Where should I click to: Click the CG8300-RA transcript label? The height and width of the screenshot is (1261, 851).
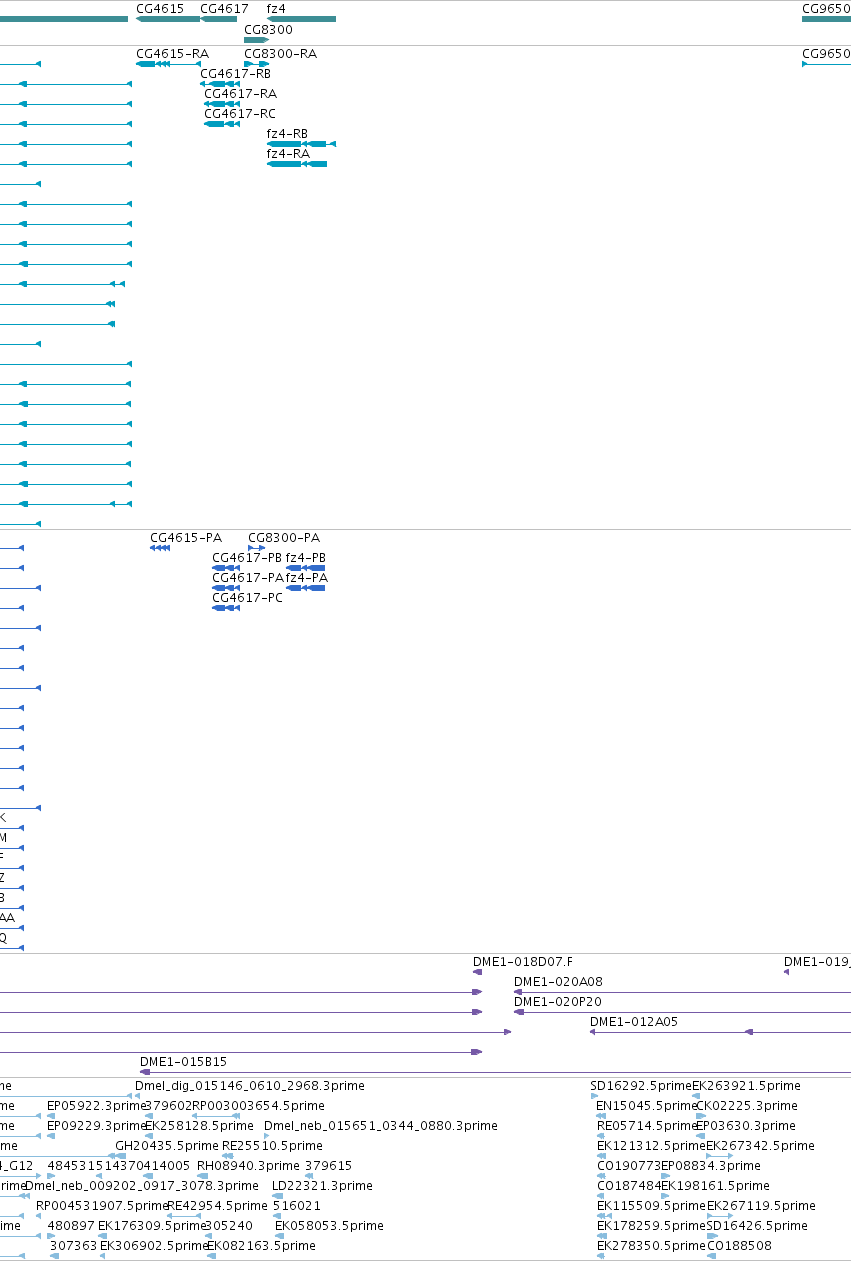point(280,54)
